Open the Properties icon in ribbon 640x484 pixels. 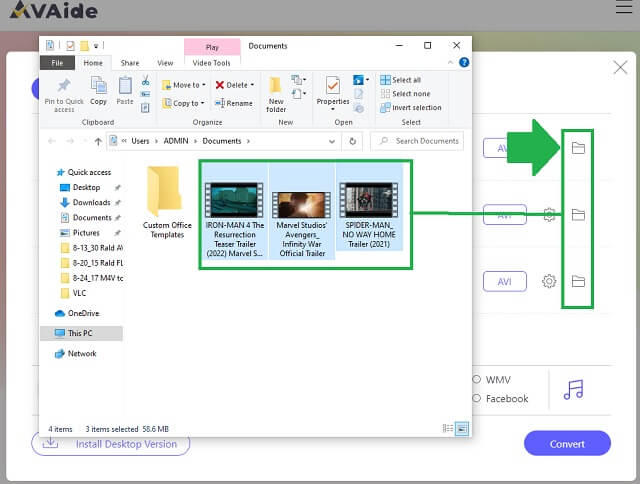tap(333, 86)
